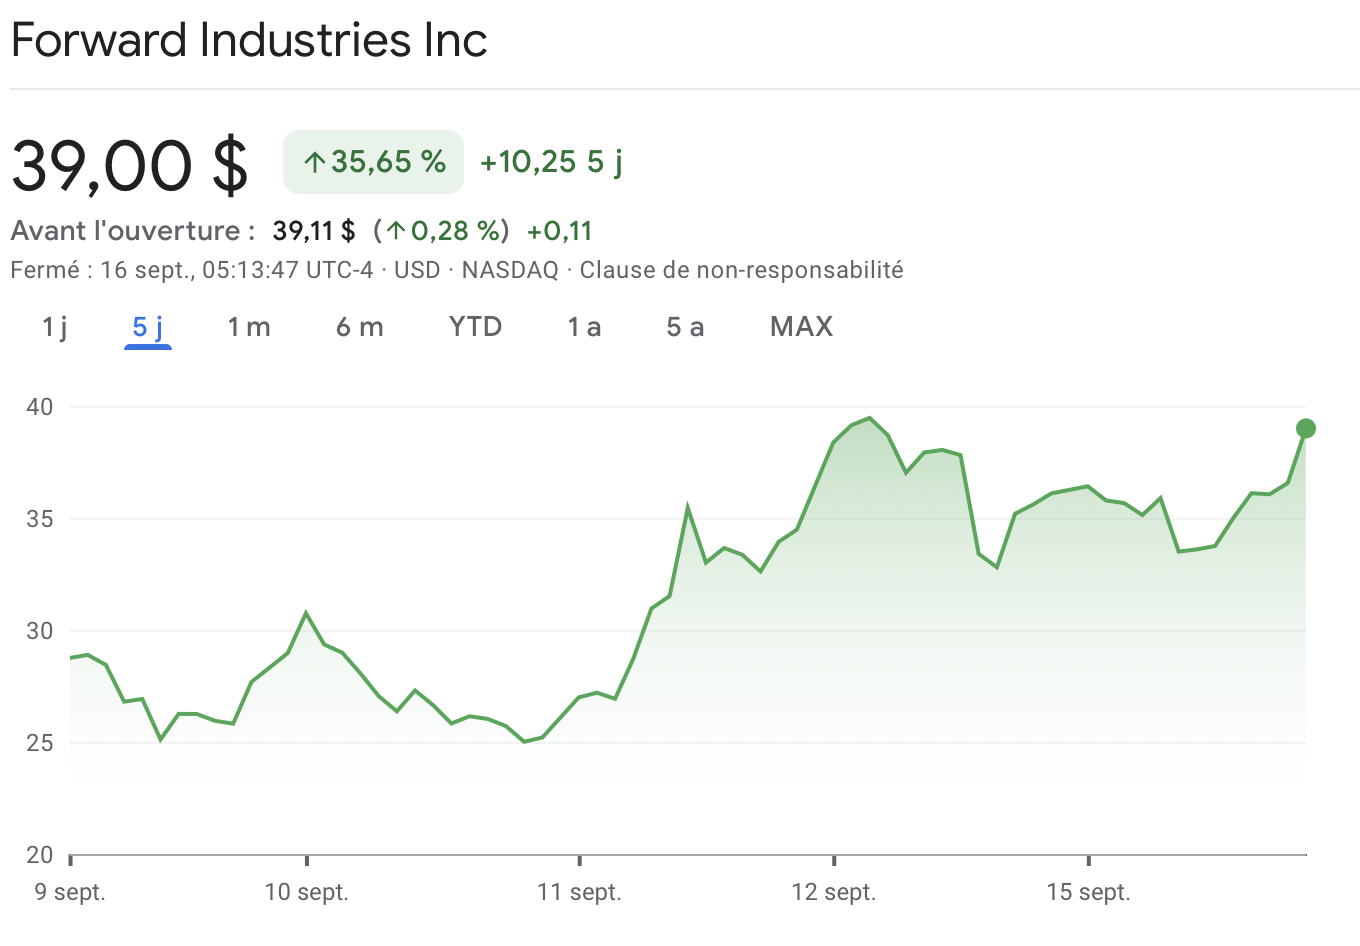
Task: Click the pre-market 39,11 $ price
Action: (x=314, y=231)
